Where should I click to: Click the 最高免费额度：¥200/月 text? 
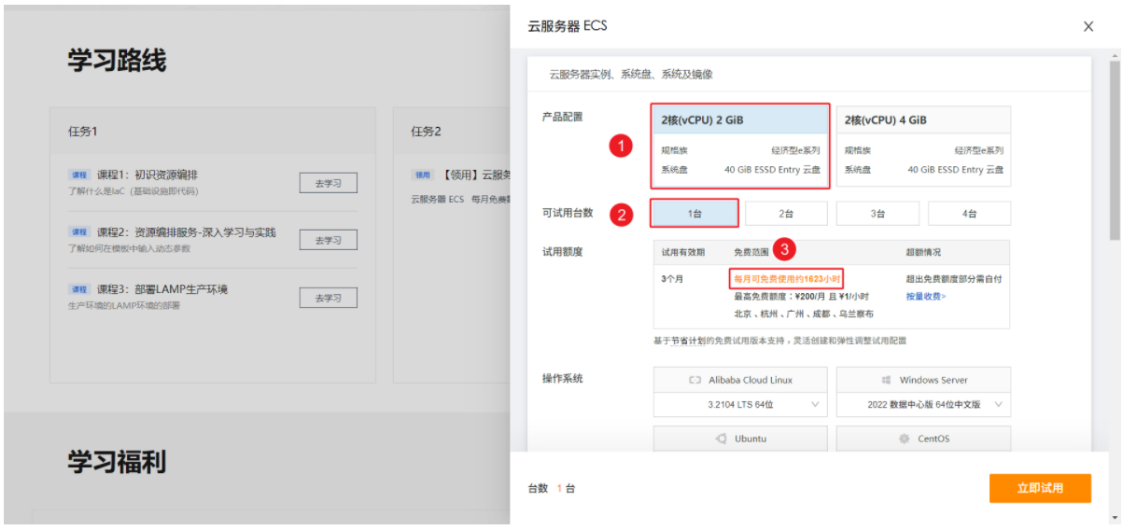[x=780, y=296]
